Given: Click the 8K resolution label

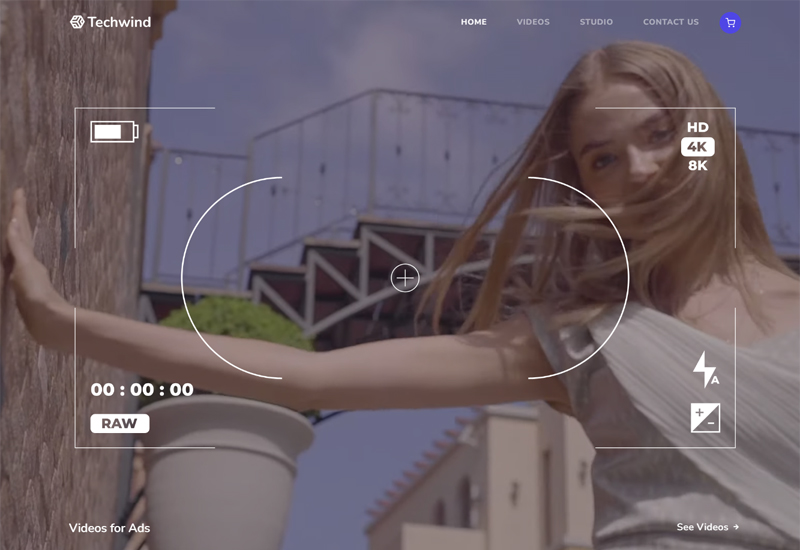Looking at the screenshot, I should tap(697, 165).
